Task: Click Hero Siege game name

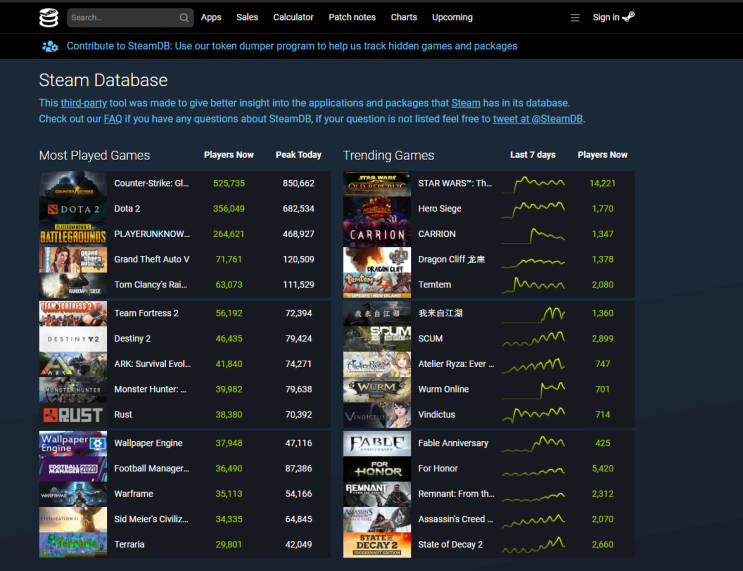Action: (x=440, y=209)
